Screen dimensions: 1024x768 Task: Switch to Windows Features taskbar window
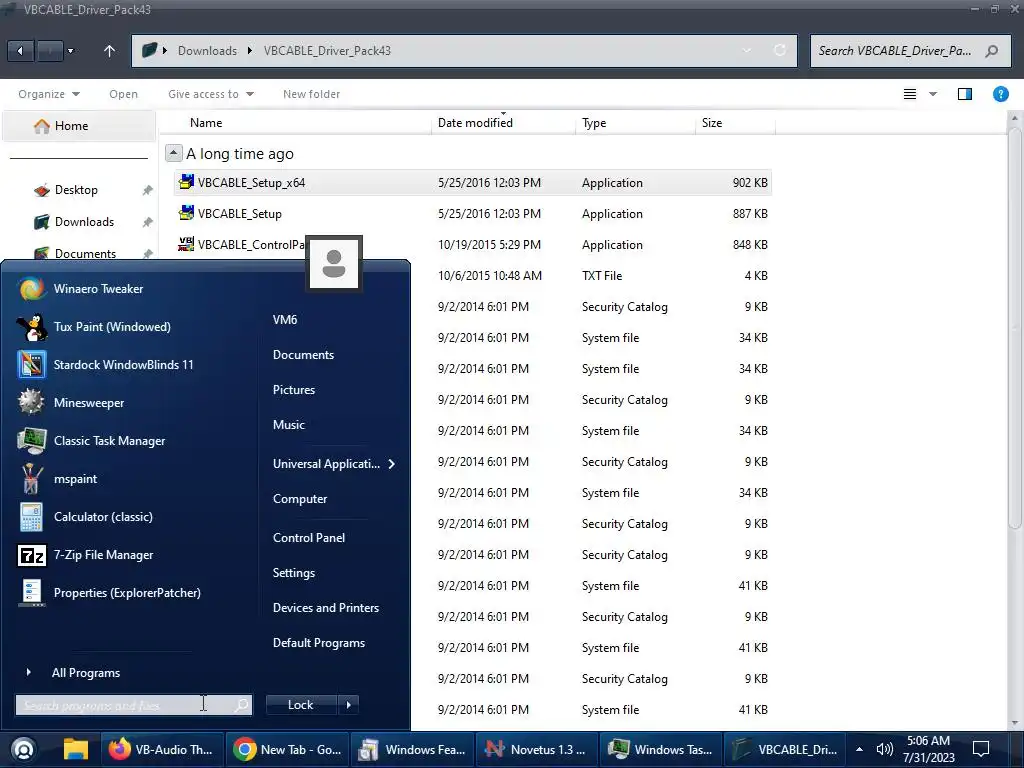(413, 749)
